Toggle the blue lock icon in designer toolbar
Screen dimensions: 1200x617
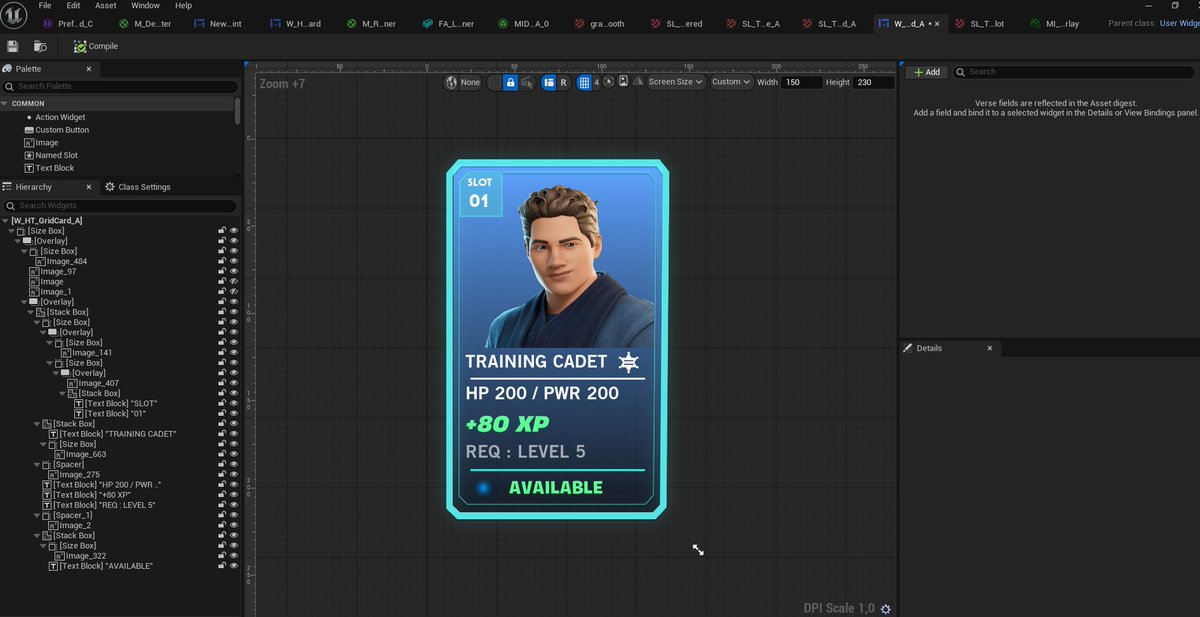(510, 82)
